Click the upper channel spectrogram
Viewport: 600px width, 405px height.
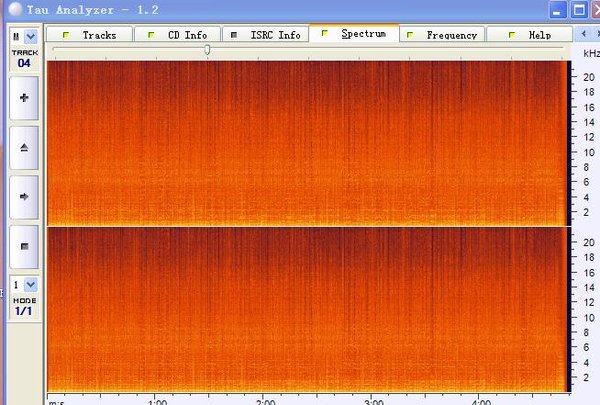(307, 143)
